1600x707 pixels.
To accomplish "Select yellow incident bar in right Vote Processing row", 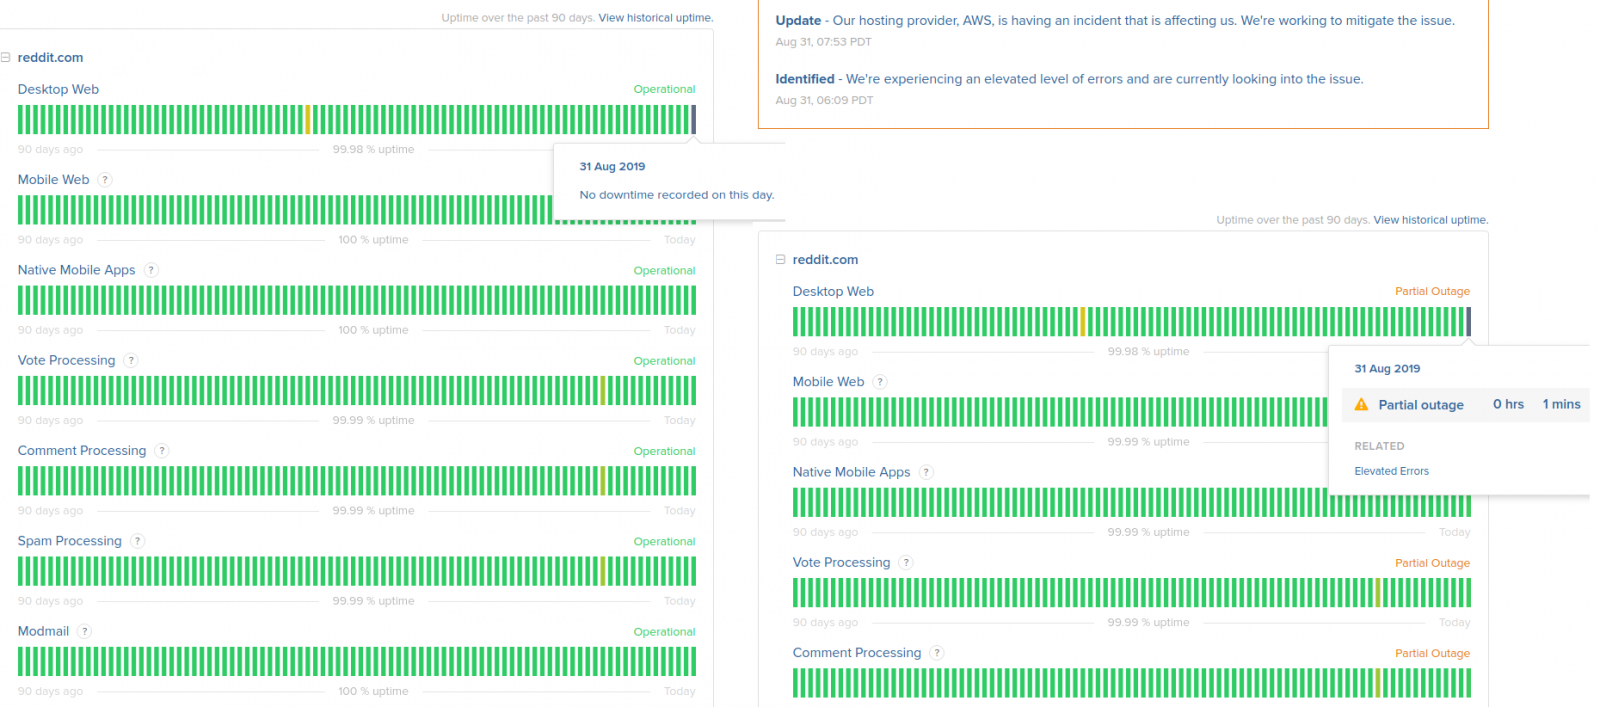I will [1378, 593].
